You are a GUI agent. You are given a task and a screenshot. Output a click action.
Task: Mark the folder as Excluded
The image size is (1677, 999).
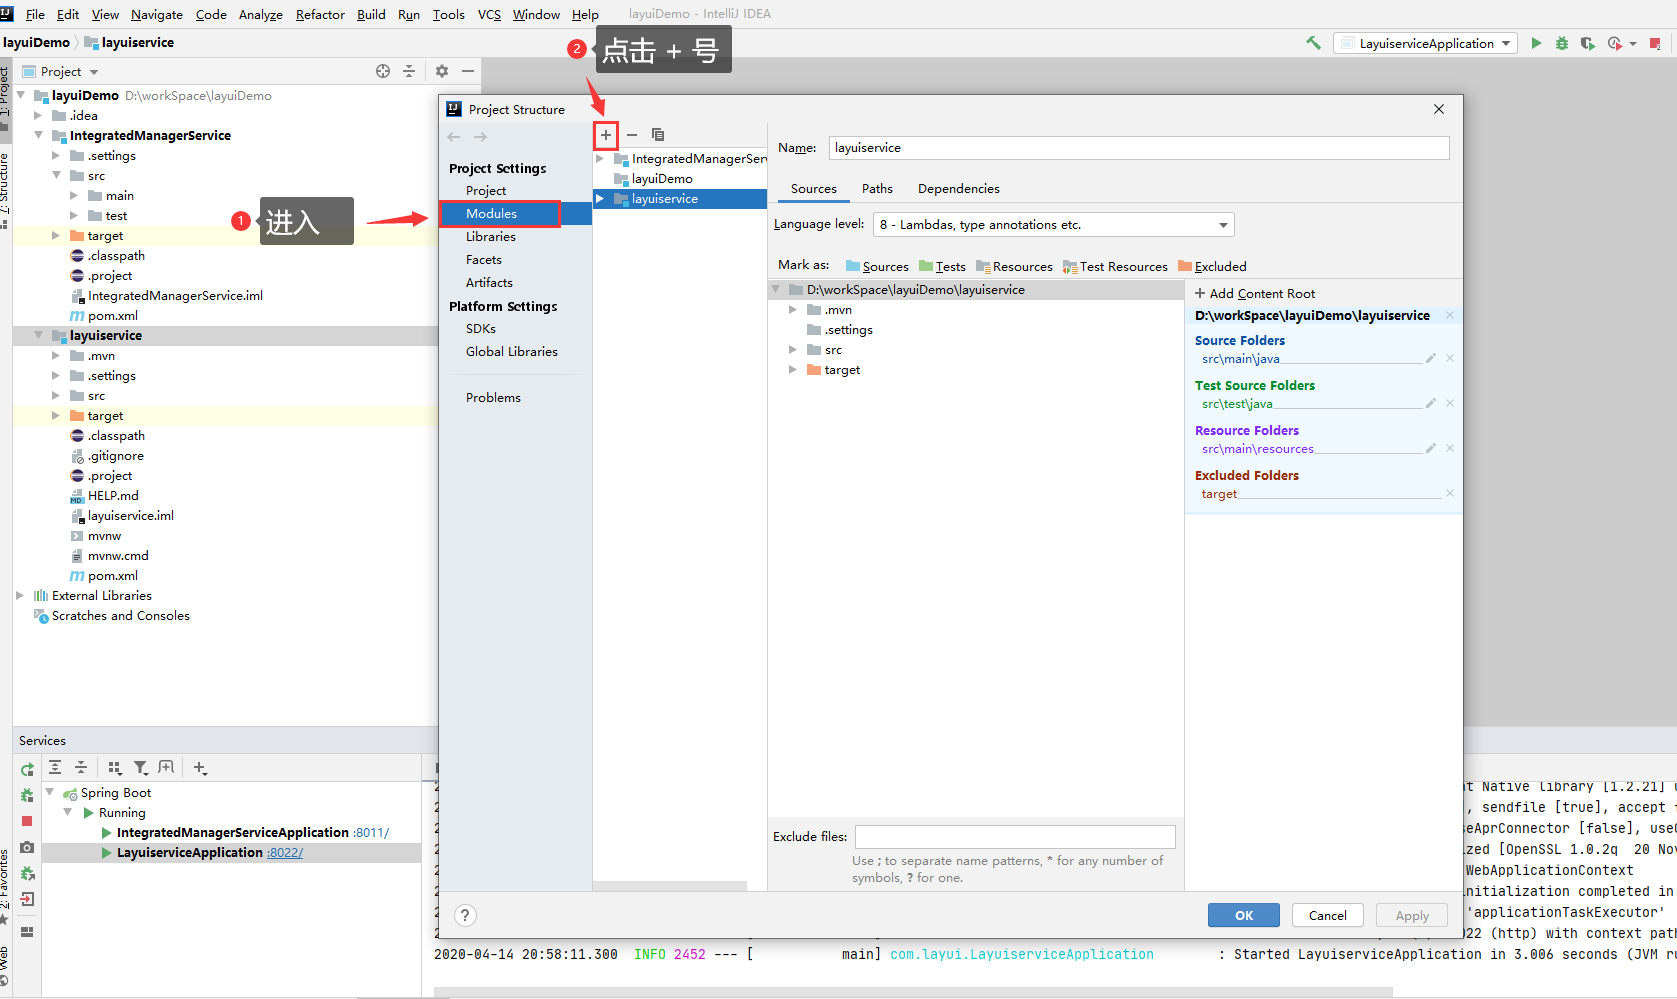tap(1212, 266)
